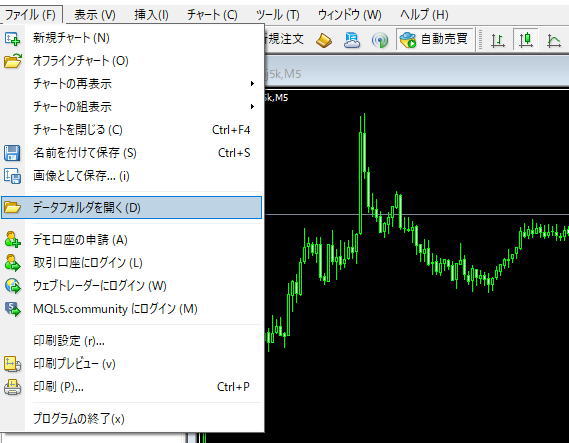Switch to bar chart display mode
The image size is (569, 443).
(498, 40)
